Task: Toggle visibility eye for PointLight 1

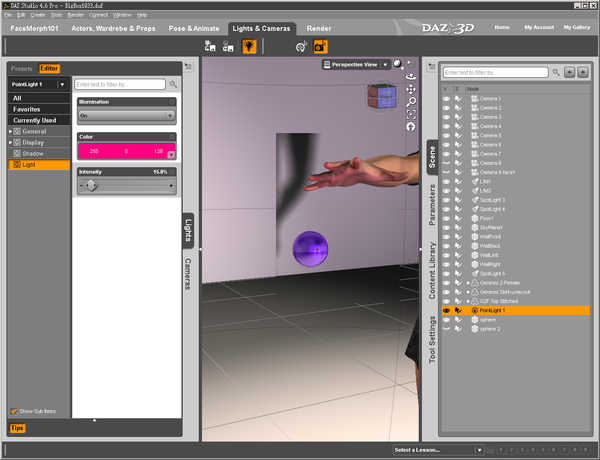Action: coord(446,310)
